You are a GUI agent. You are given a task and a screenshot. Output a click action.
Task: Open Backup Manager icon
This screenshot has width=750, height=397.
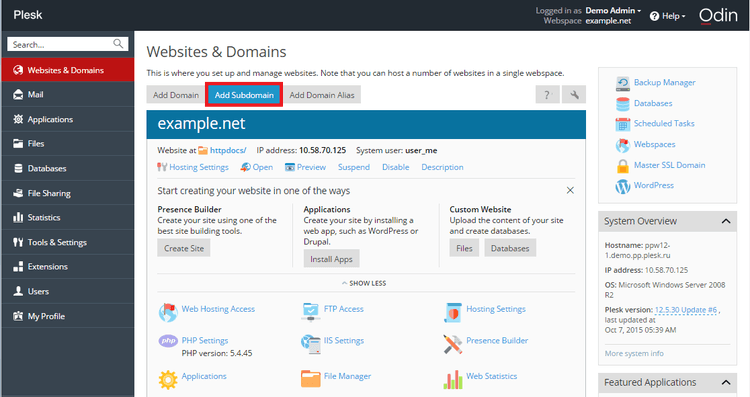(x=622, y=83)
